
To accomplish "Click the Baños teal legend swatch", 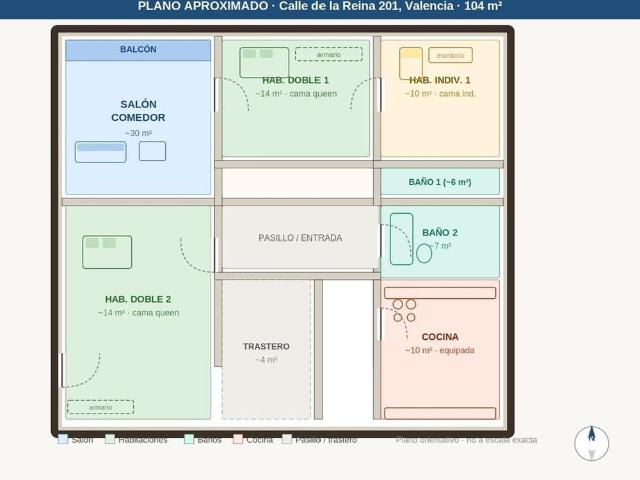I will point(189,439).
